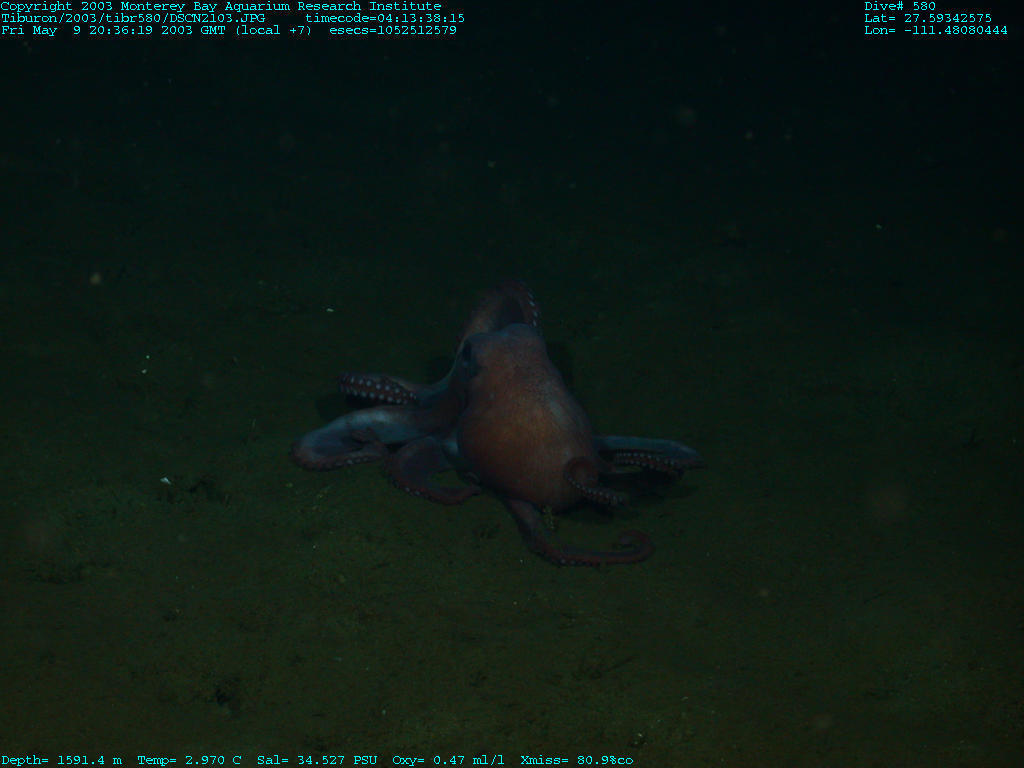Screen dimensions: 1024x768
Task: Select the Lon= -111.48080444 reading
Action: [x=936, y=30]
